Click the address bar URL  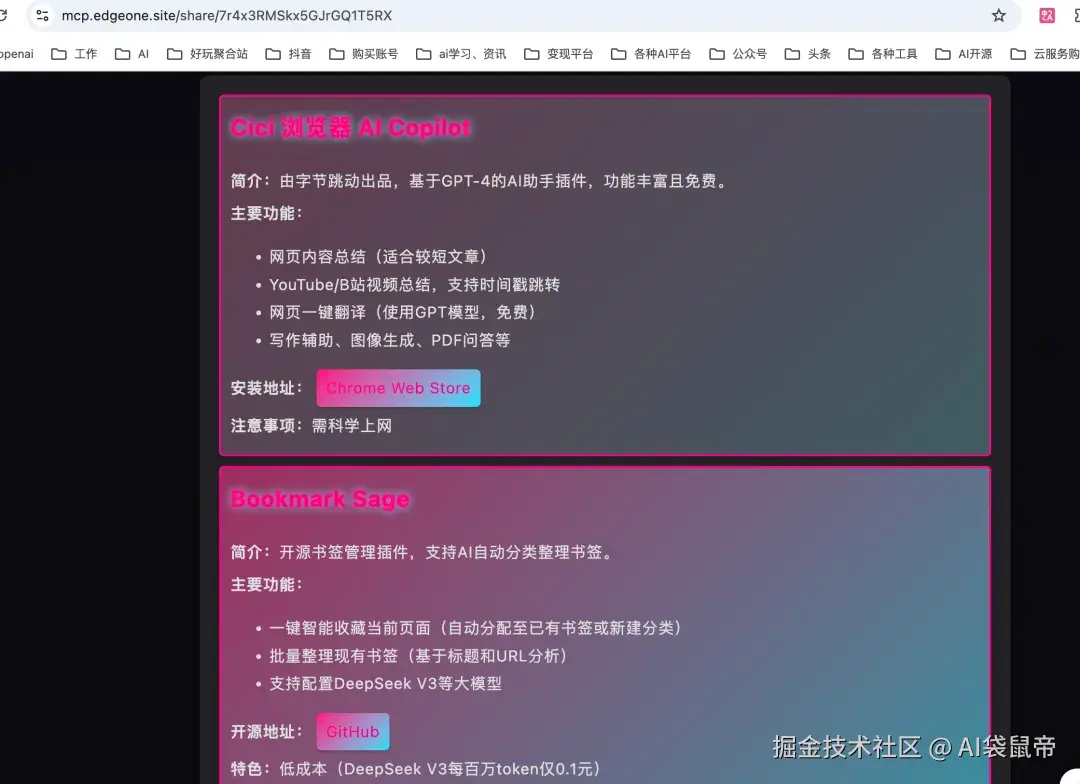[227, 15]
